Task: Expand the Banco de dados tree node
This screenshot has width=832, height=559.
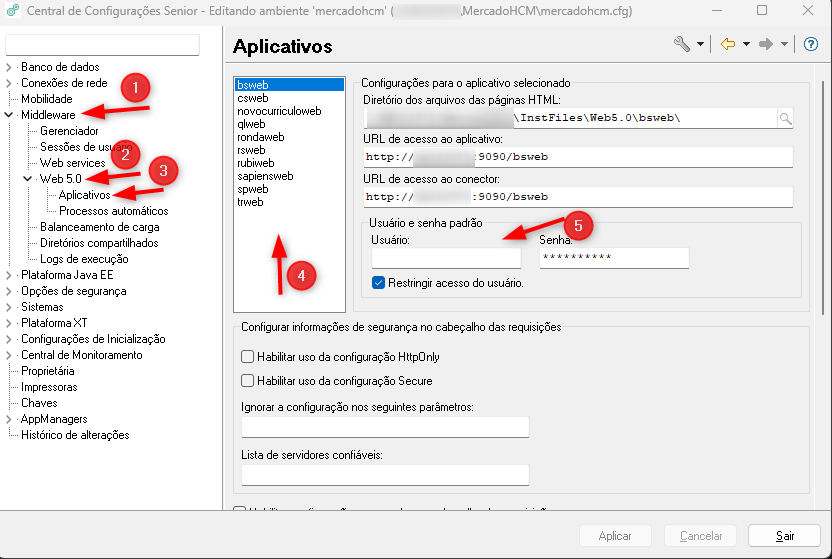Action: (9, 68)
